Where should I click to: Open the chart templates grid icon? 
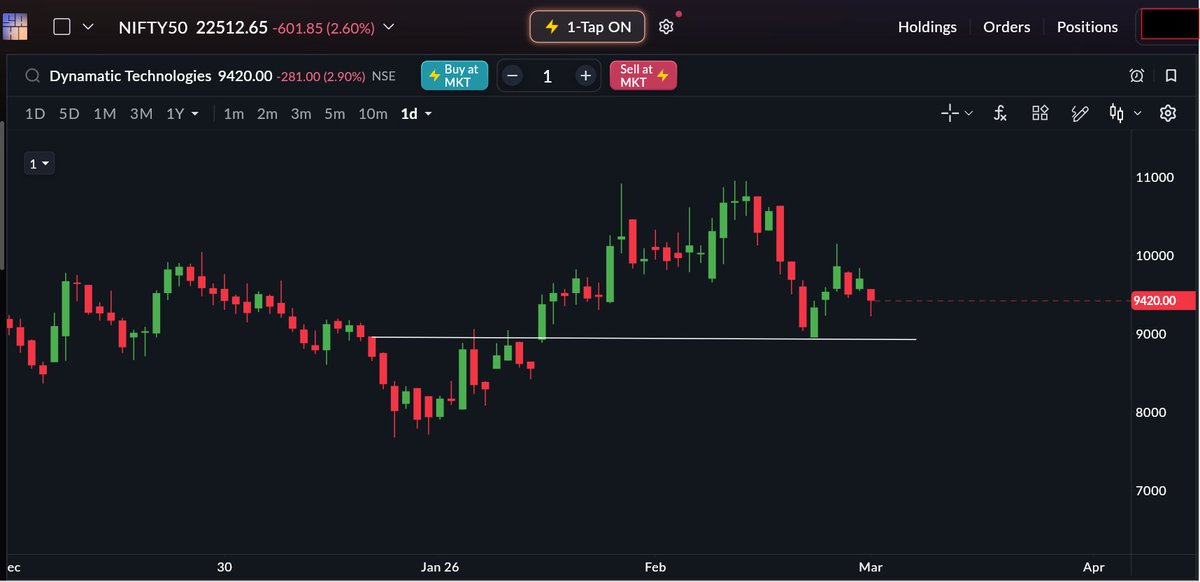[1040, 114]
